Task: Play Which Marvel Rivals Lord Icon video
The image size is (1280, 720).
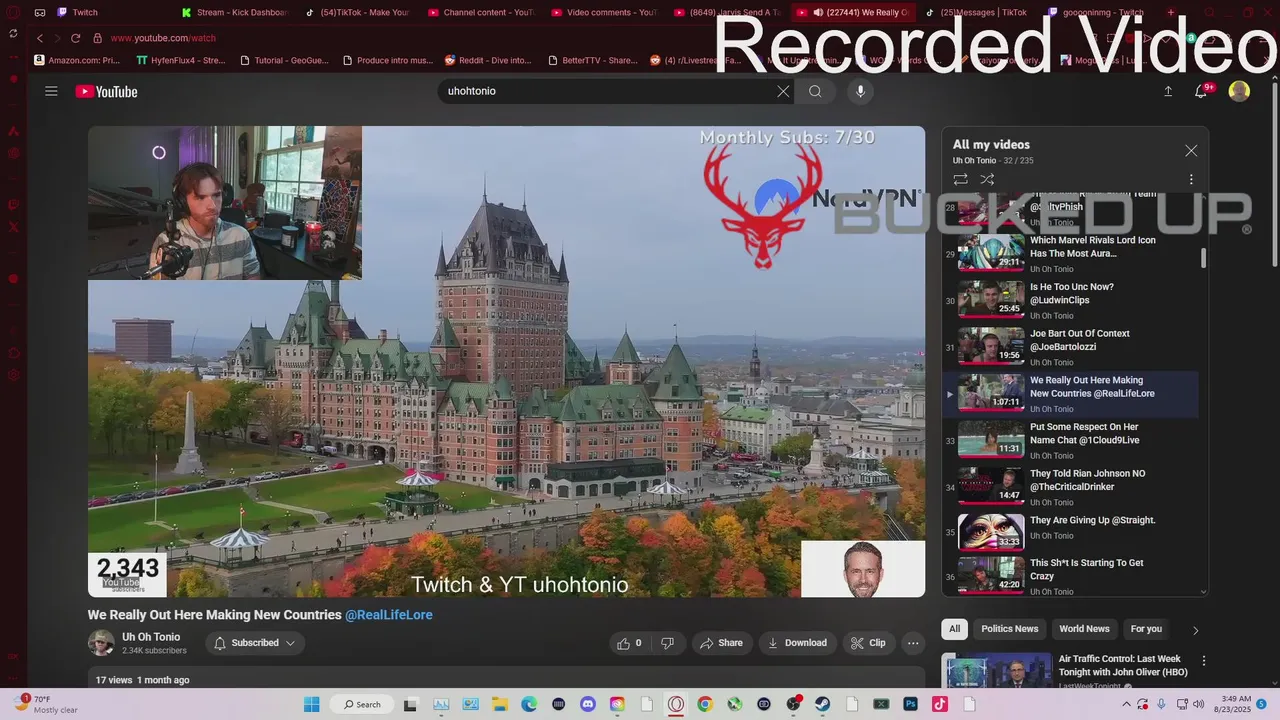Action: 1070,253
